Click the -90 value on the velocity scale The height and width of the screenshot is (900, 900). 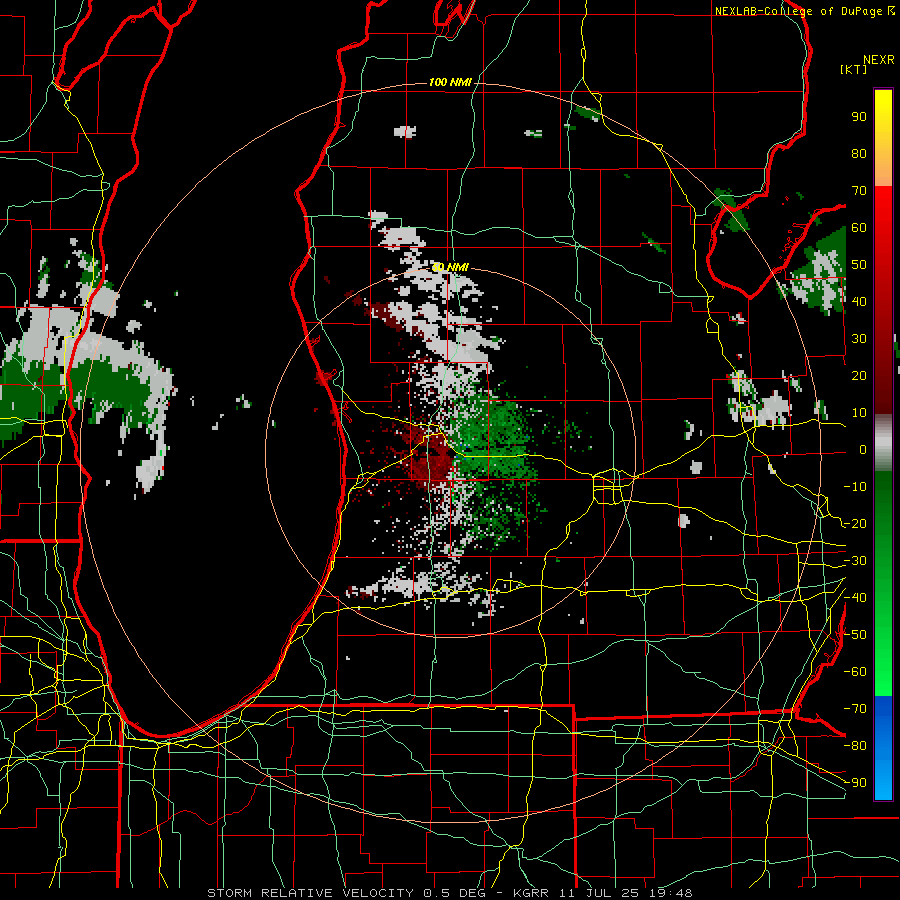coord(855,782)
